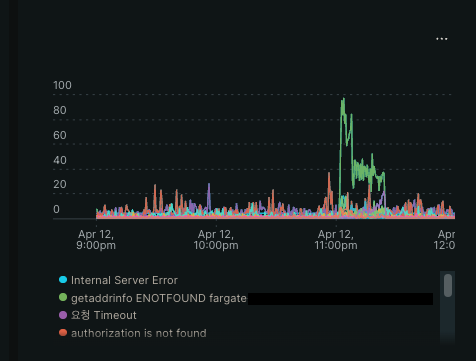
Task: Click the 100 y-axis label
Action: 62,85
